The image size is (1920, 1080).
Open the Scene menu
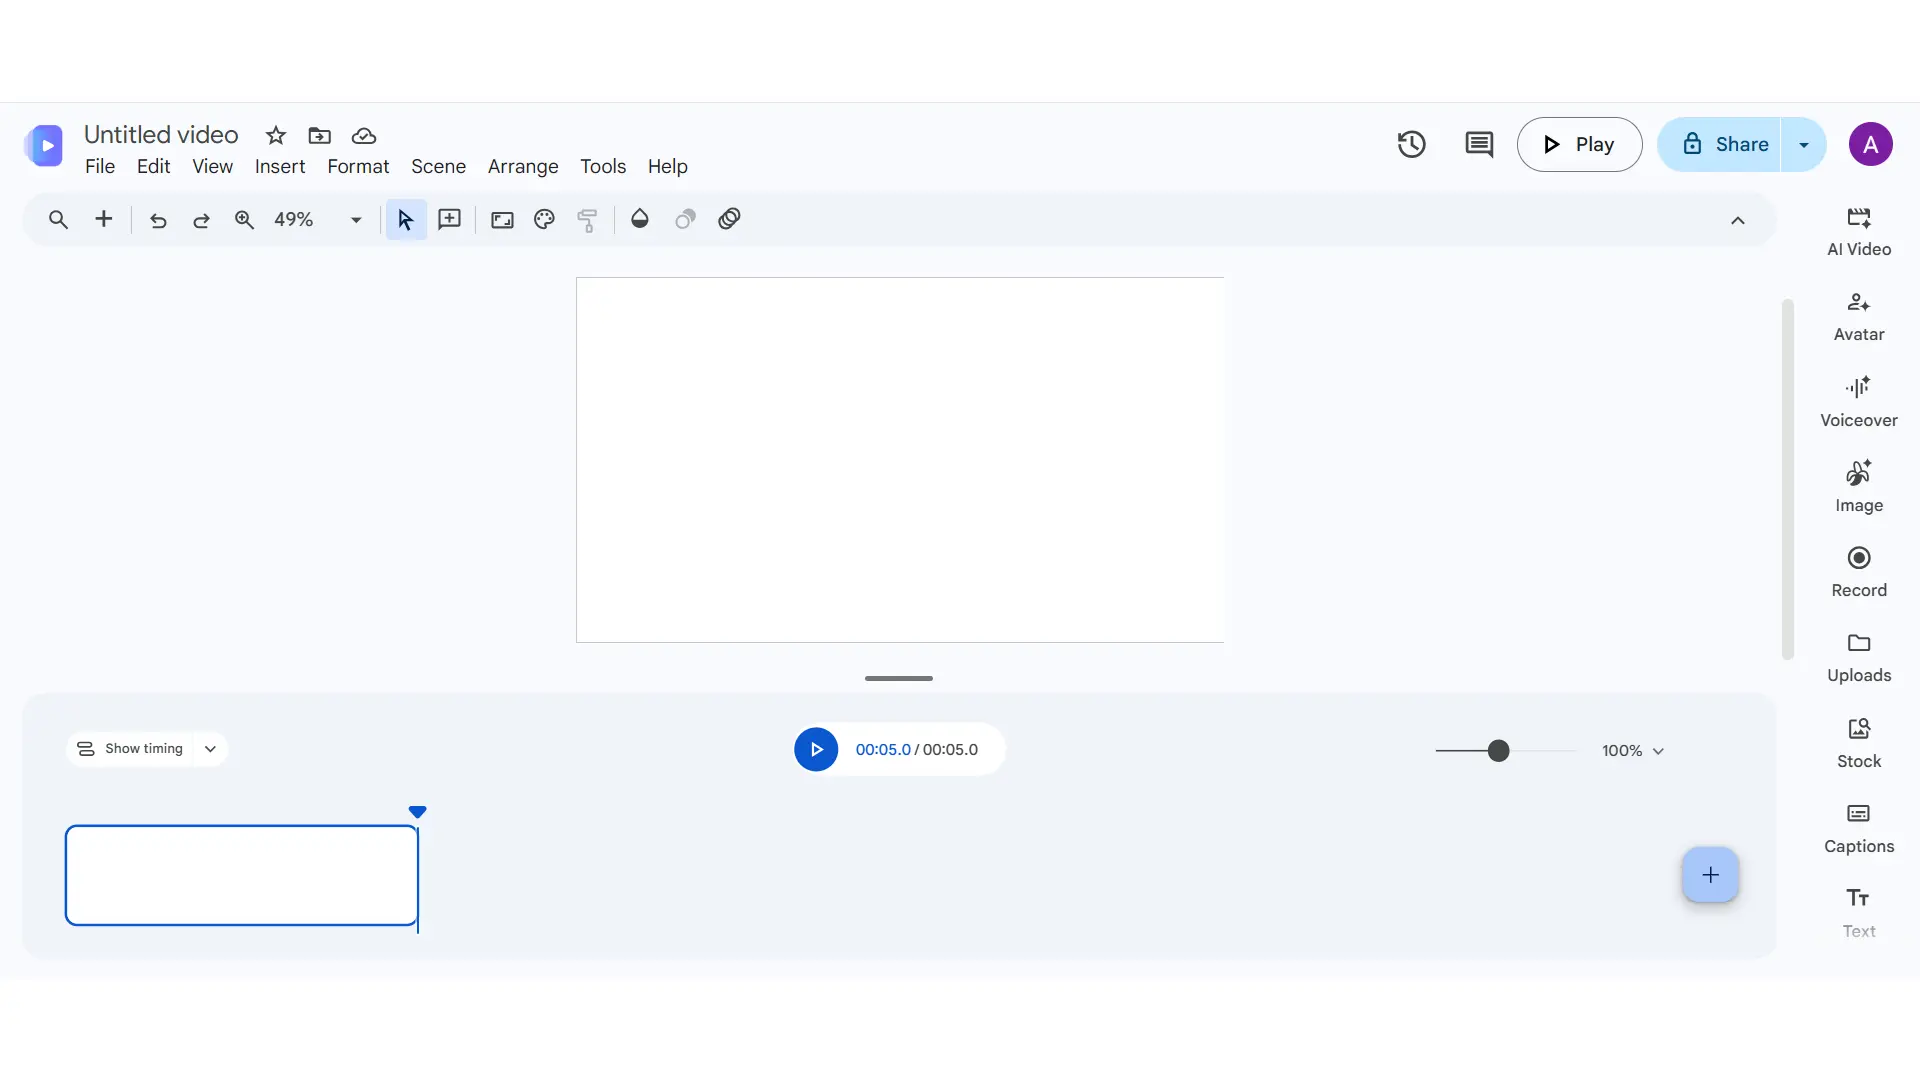pos(438,167)
